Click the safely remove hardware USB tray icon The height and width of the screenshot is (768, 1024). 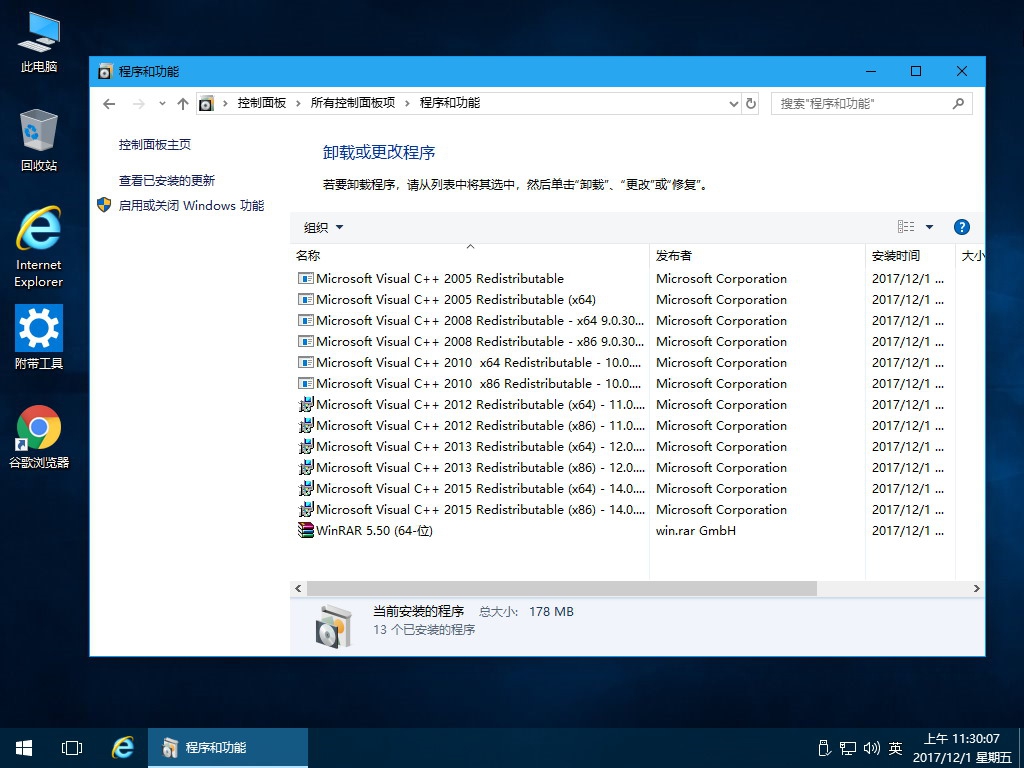(824, 748)
